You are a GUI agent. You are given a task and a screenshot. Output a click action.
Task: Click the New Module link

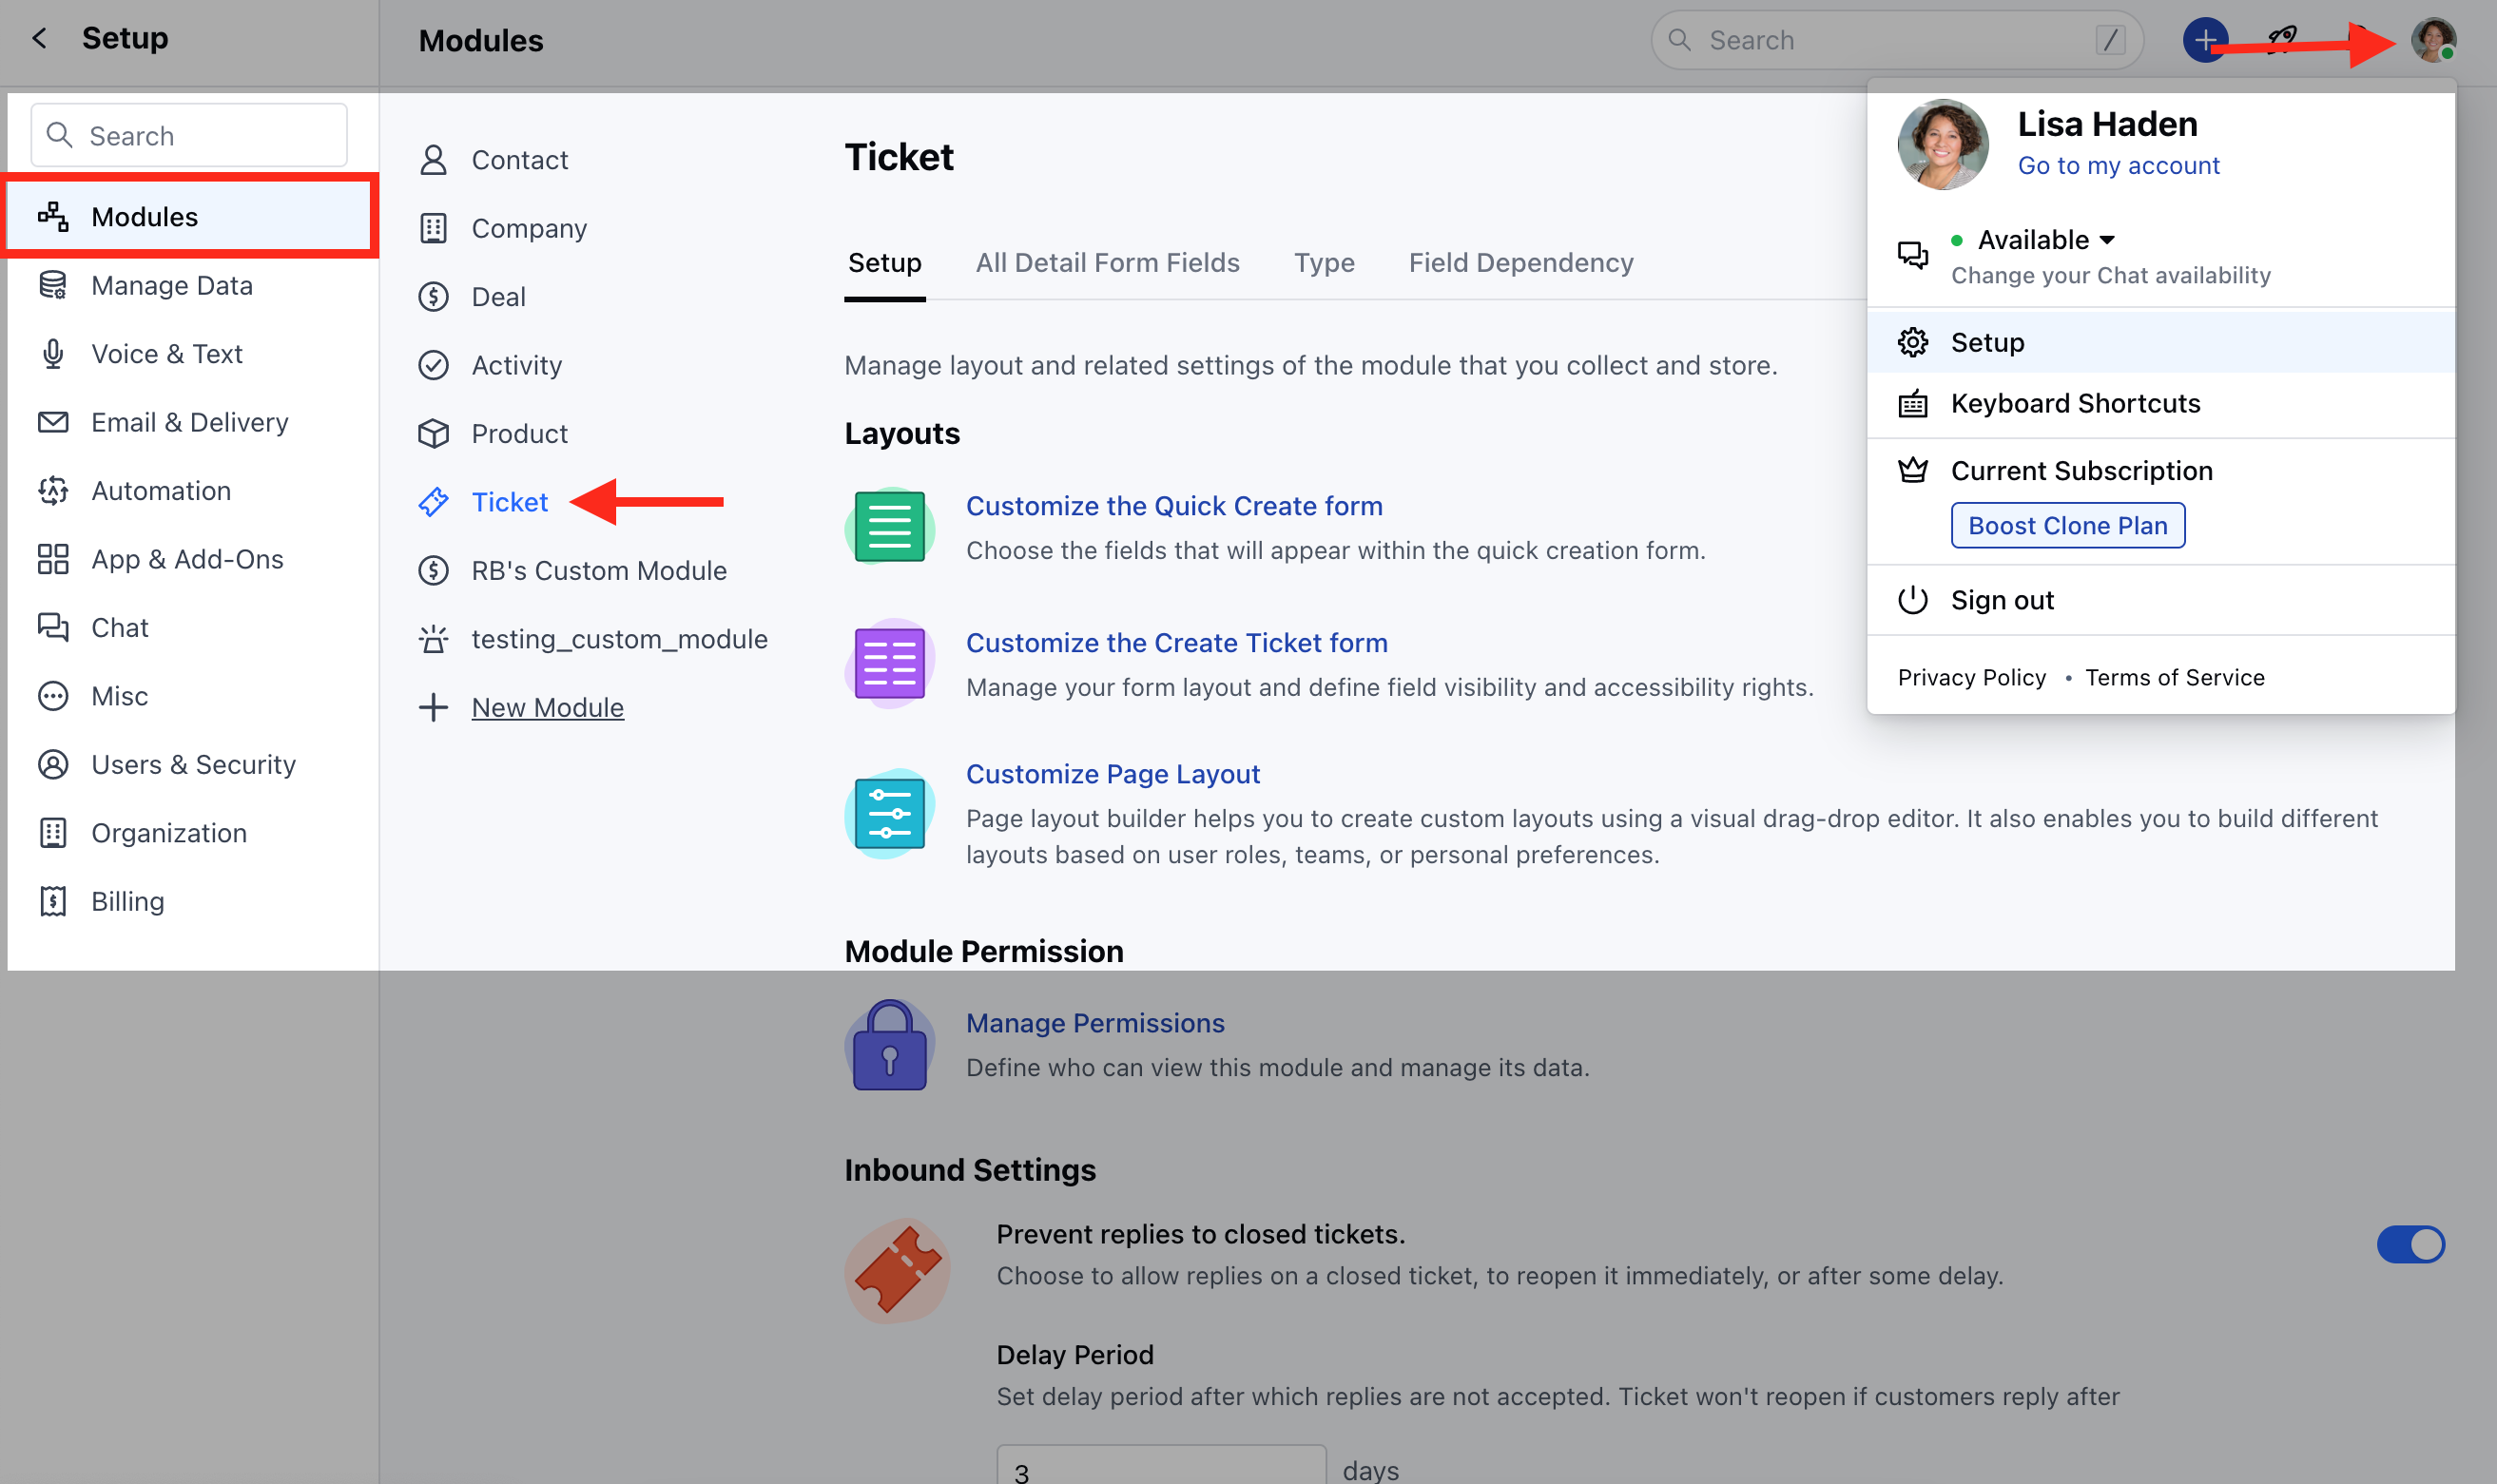(547, 707)
